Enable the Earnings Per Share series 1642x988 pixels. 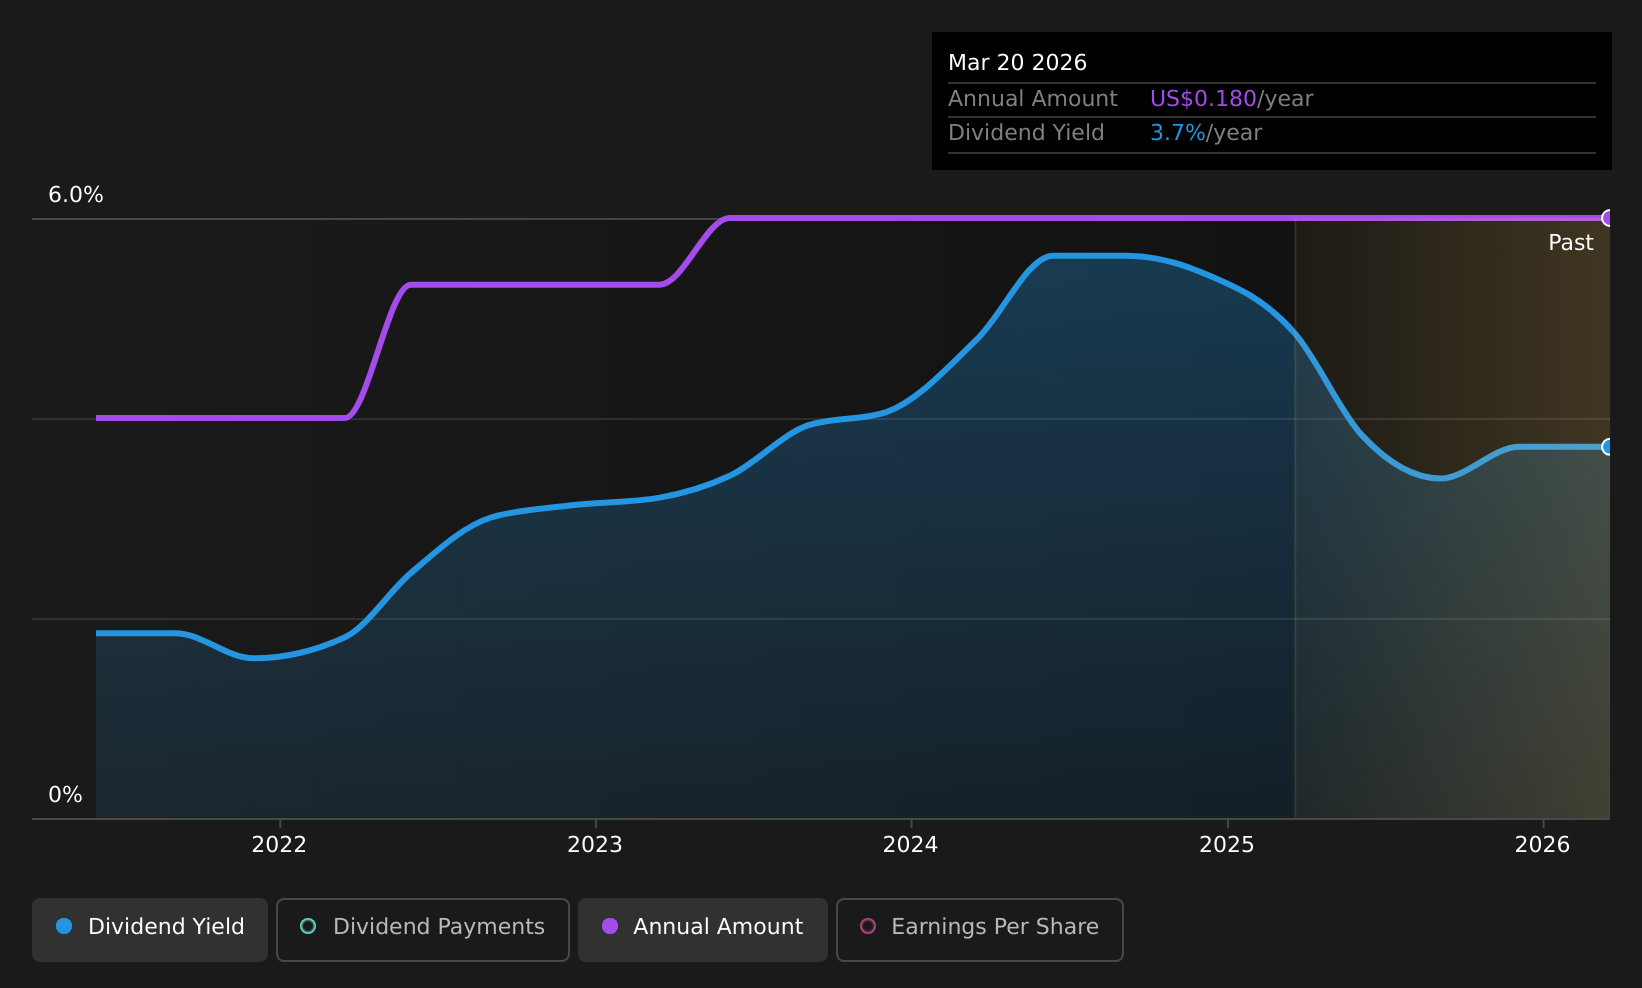[x=980, y=929]
